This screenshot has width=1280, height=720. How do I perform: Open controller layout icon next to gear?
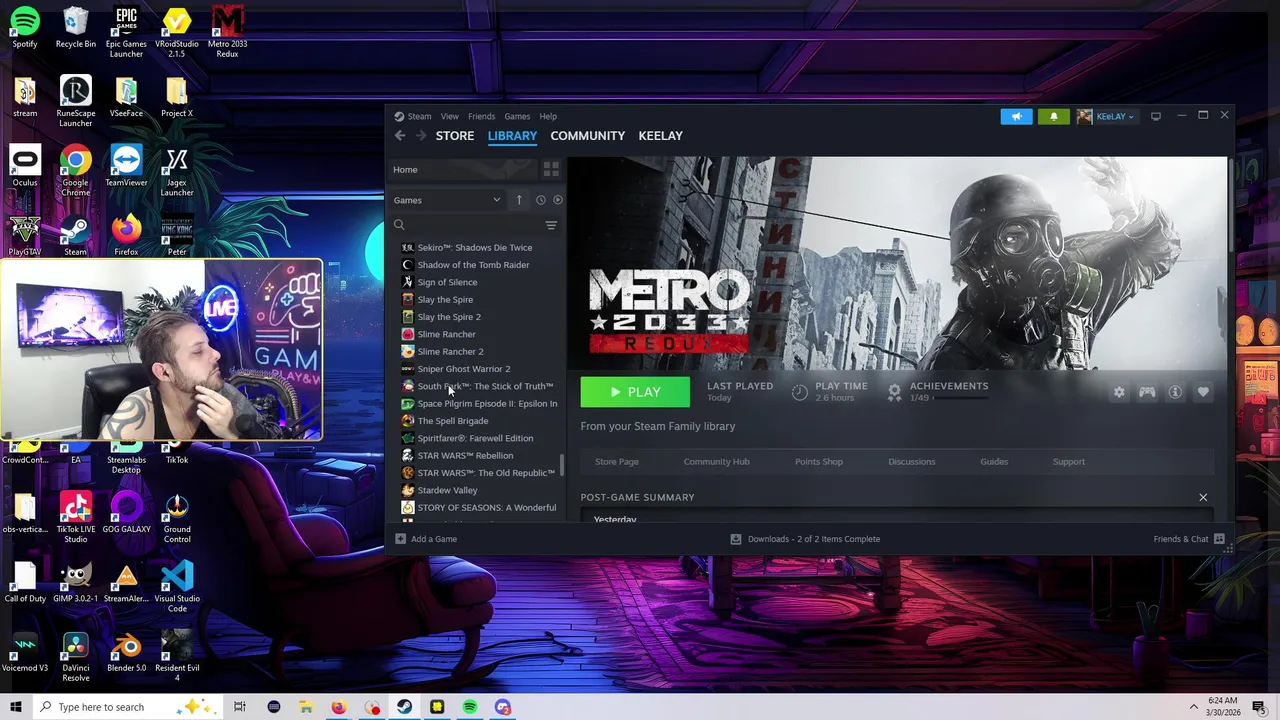click(x=1147, y=392)
